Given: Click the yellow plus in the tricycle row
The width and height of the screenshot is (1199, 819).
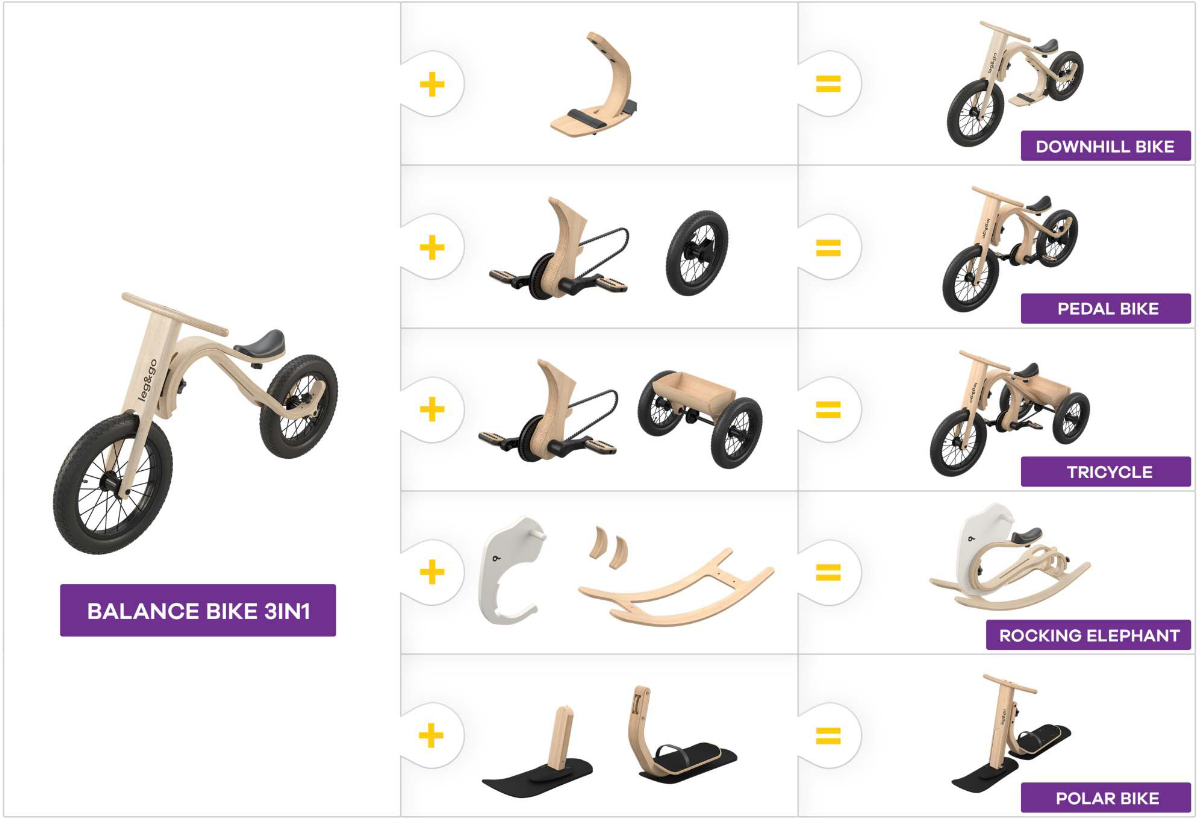Looking at the screenshot, I should click(432, 409).
